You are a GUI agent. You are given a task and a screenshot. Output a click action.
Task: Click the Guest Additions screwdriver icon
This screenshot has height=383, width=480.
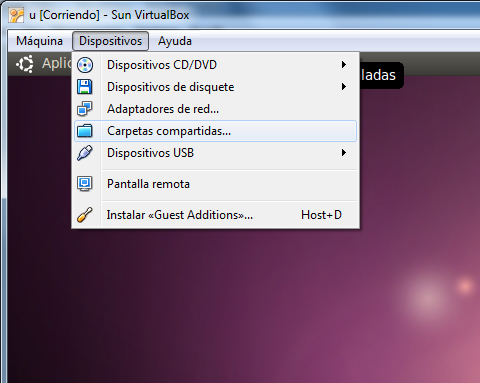(x=85, y=215)
